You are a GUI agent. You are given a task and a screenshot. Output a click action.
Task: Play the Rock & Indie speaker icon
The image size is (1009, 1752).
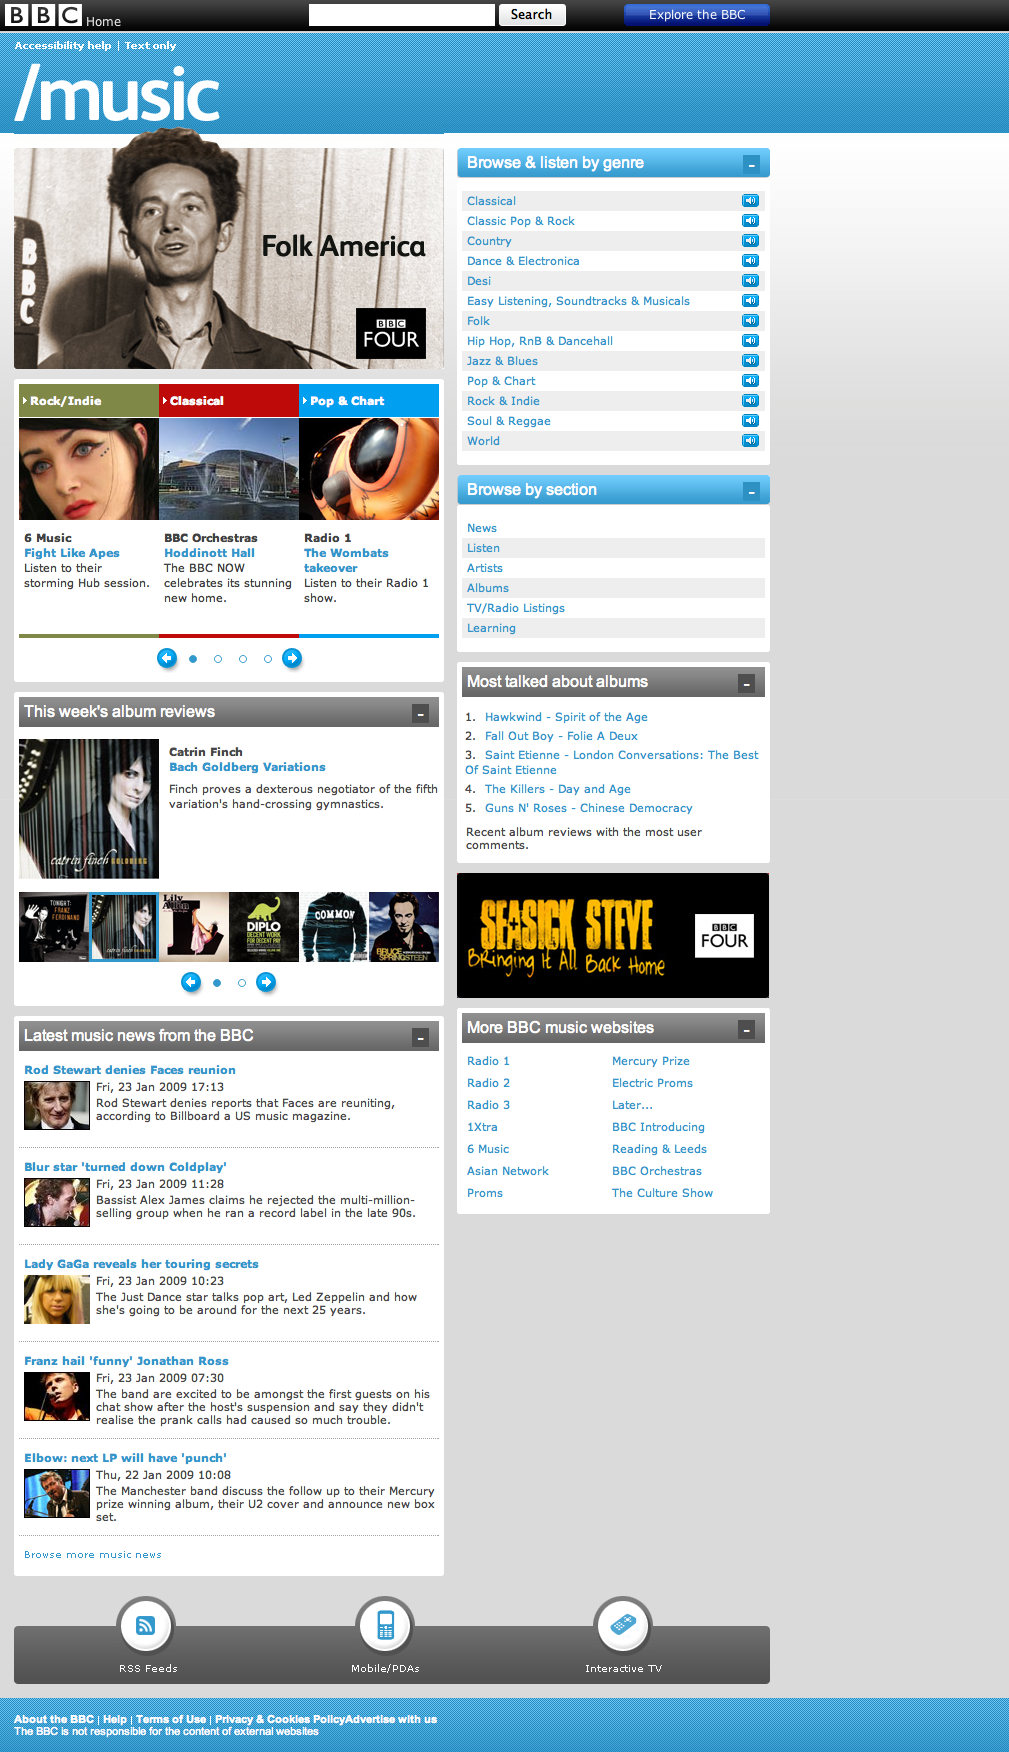[750, 401]
